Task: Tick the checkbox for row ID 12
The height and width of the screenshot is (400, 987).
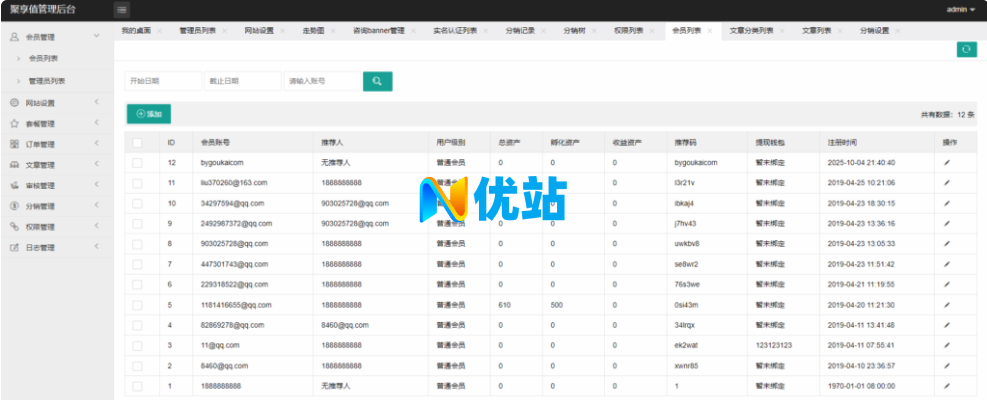Action: 137,162
